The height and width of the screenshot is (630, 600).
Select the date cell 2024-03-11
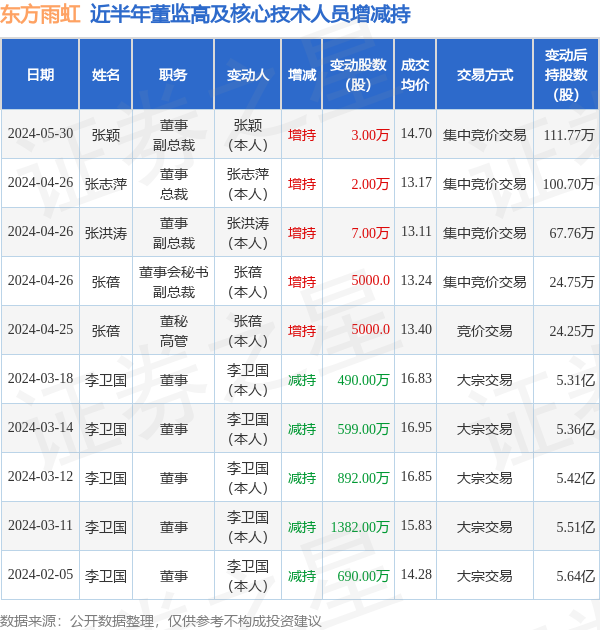pos(40,526)
